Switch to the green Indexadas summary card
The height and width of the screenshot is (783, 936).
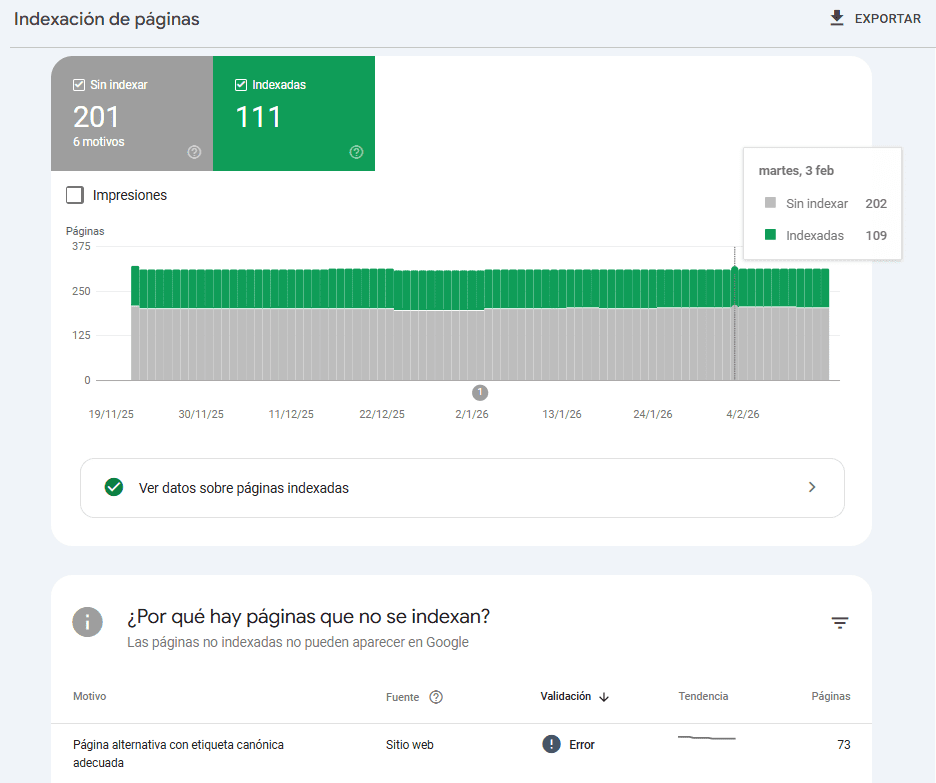(293, 113)
